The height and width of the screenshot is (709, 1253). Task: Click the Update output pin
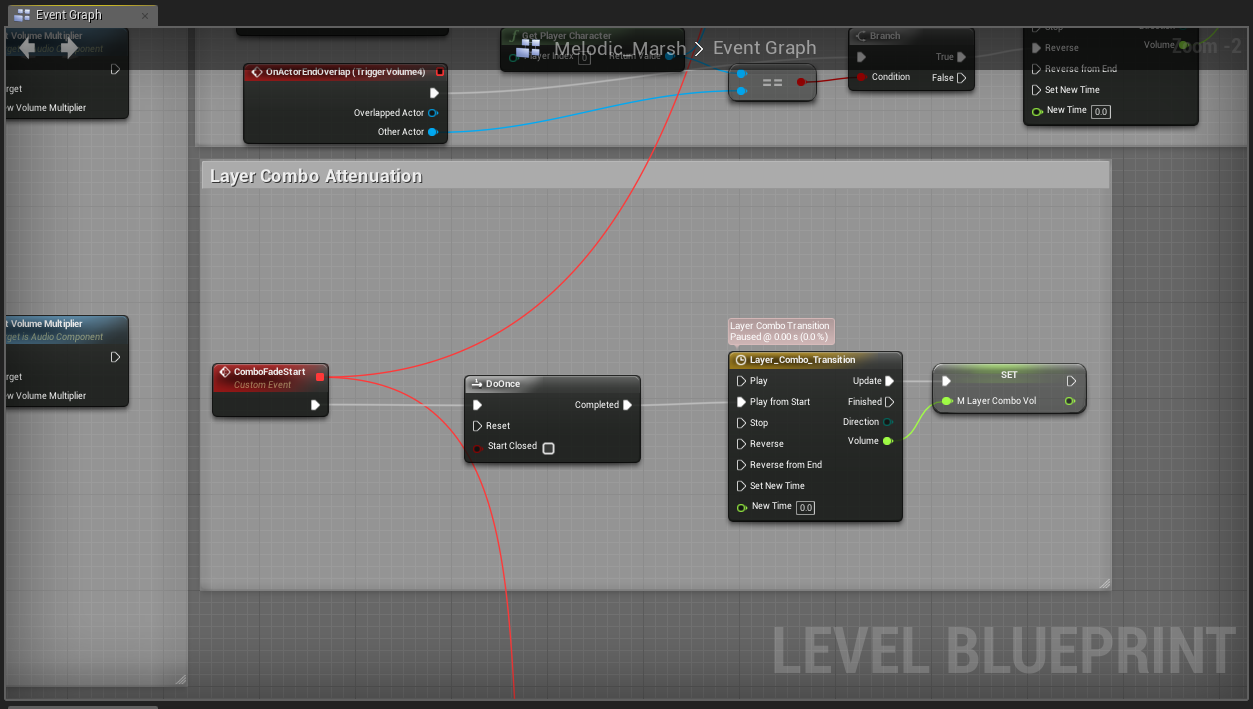pos(889,381)
